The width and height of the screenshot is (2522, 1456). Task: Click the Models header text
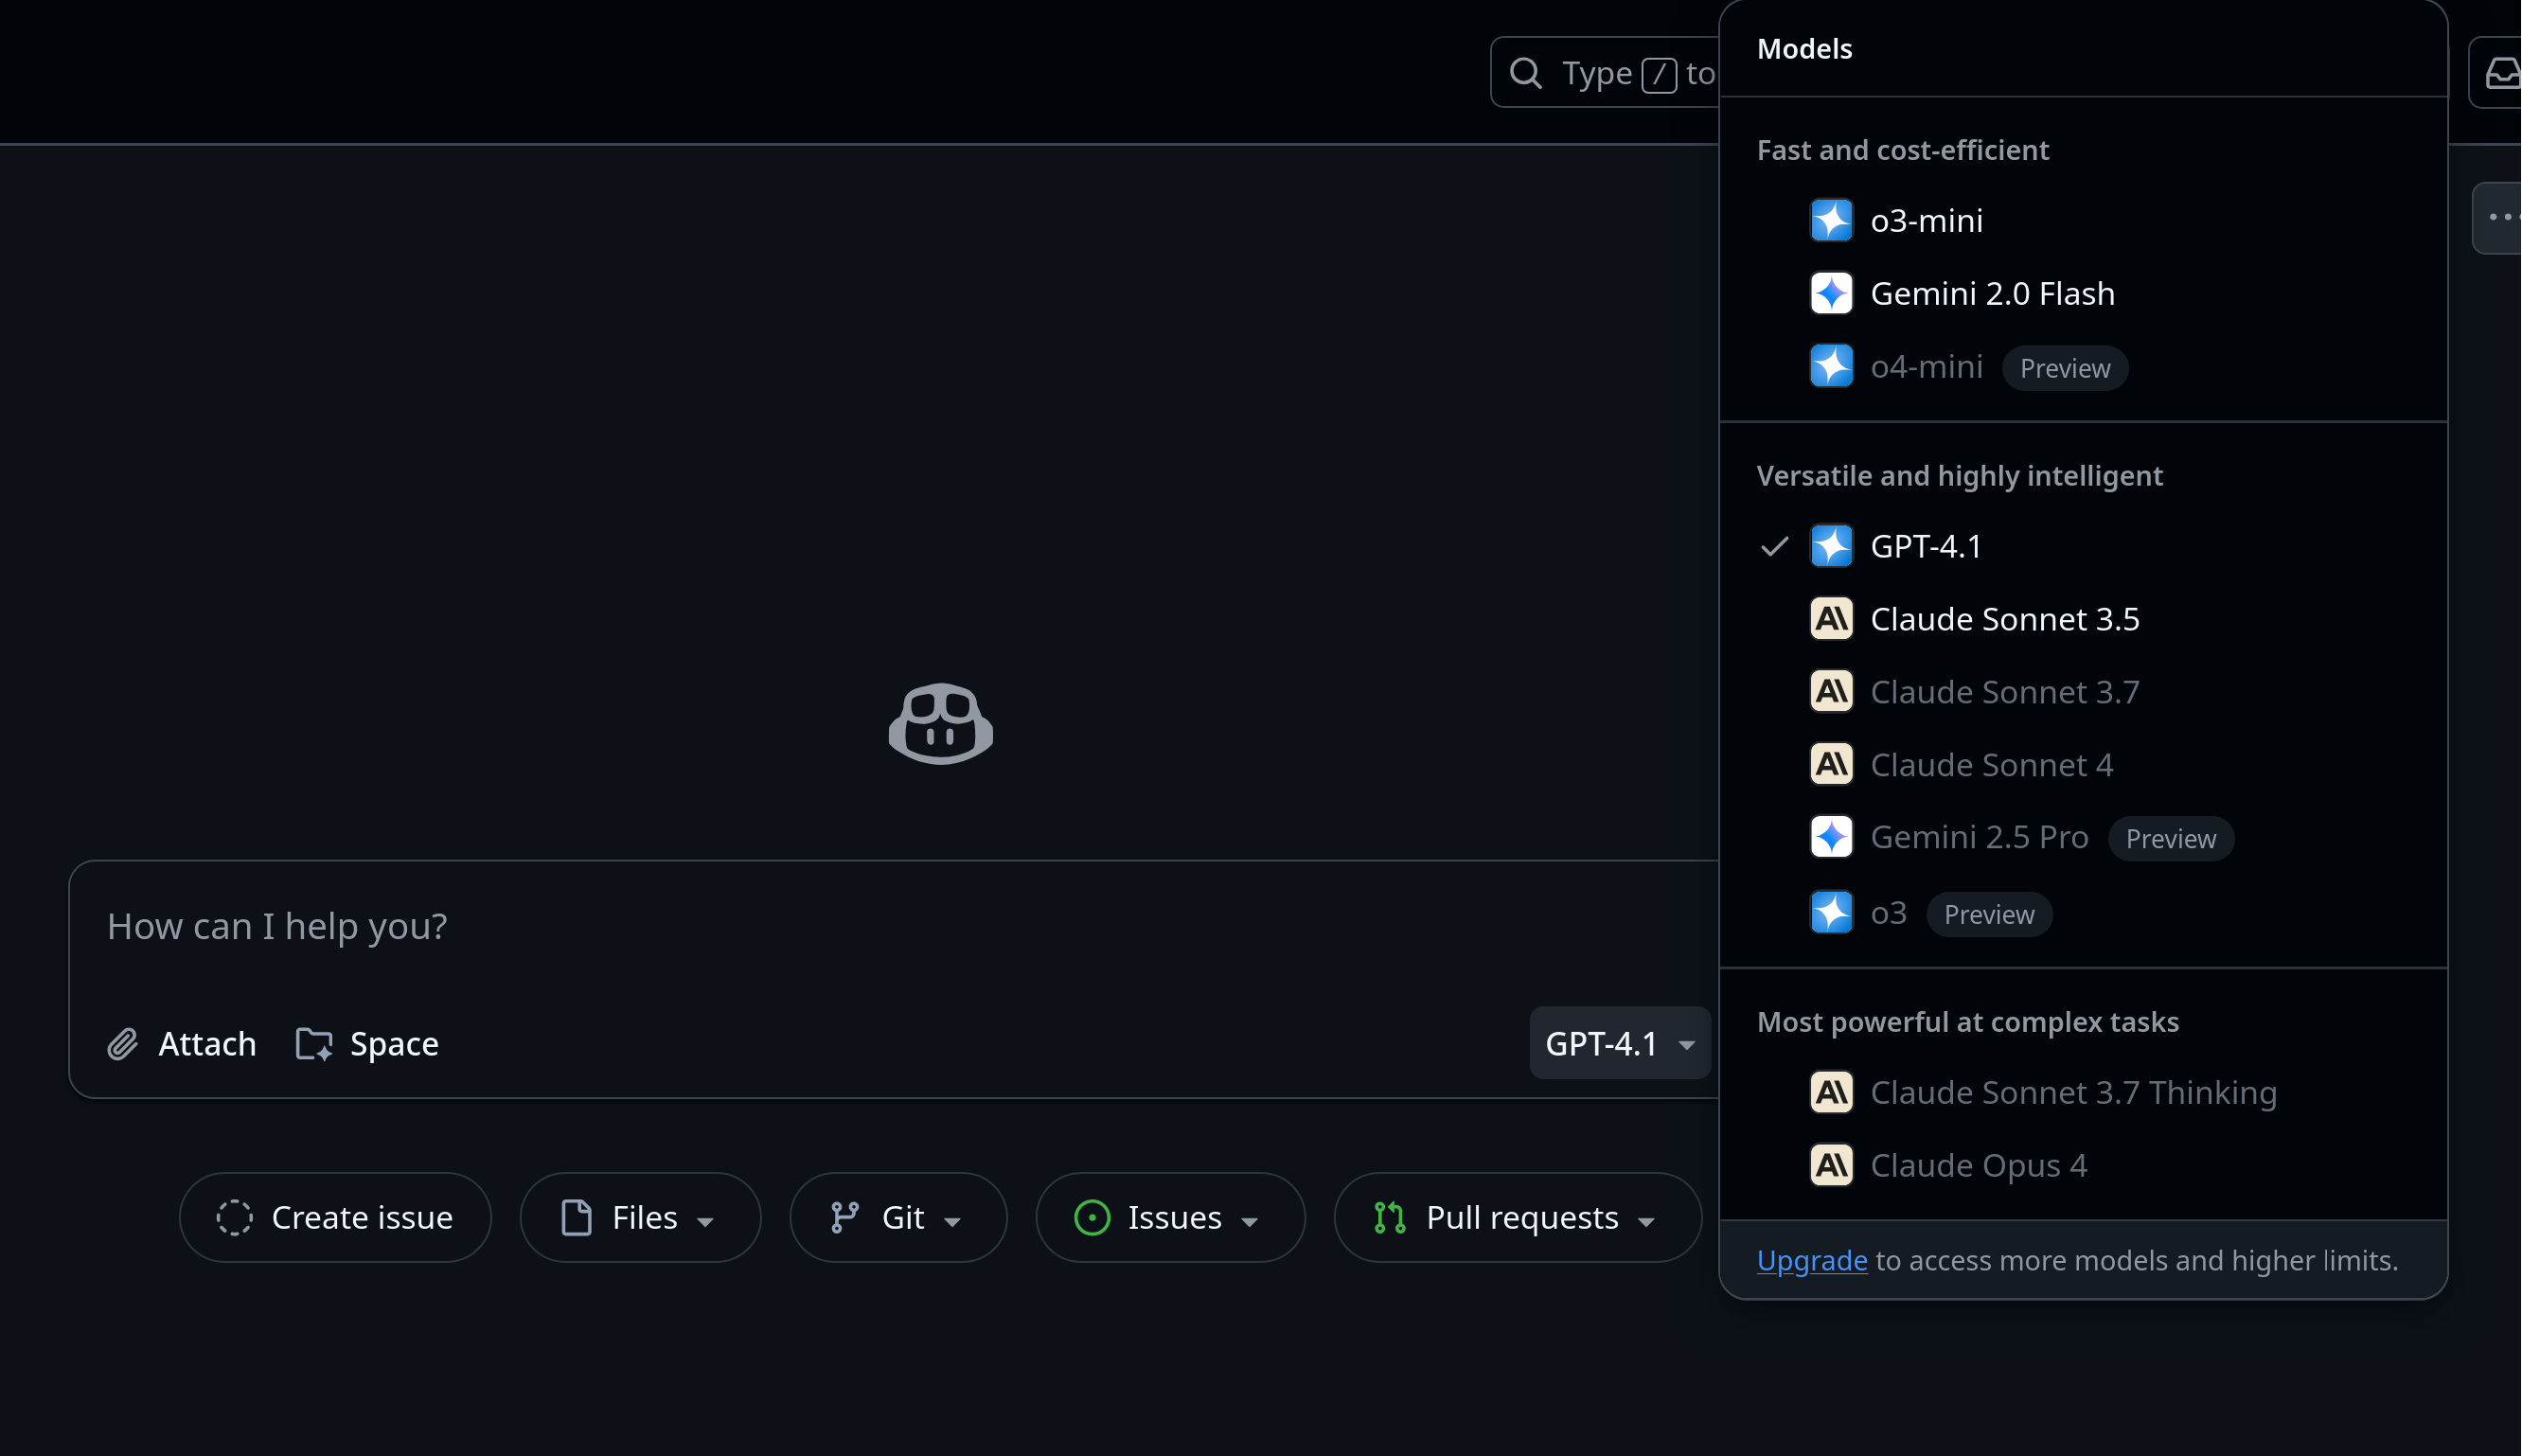coord(1804,49)
